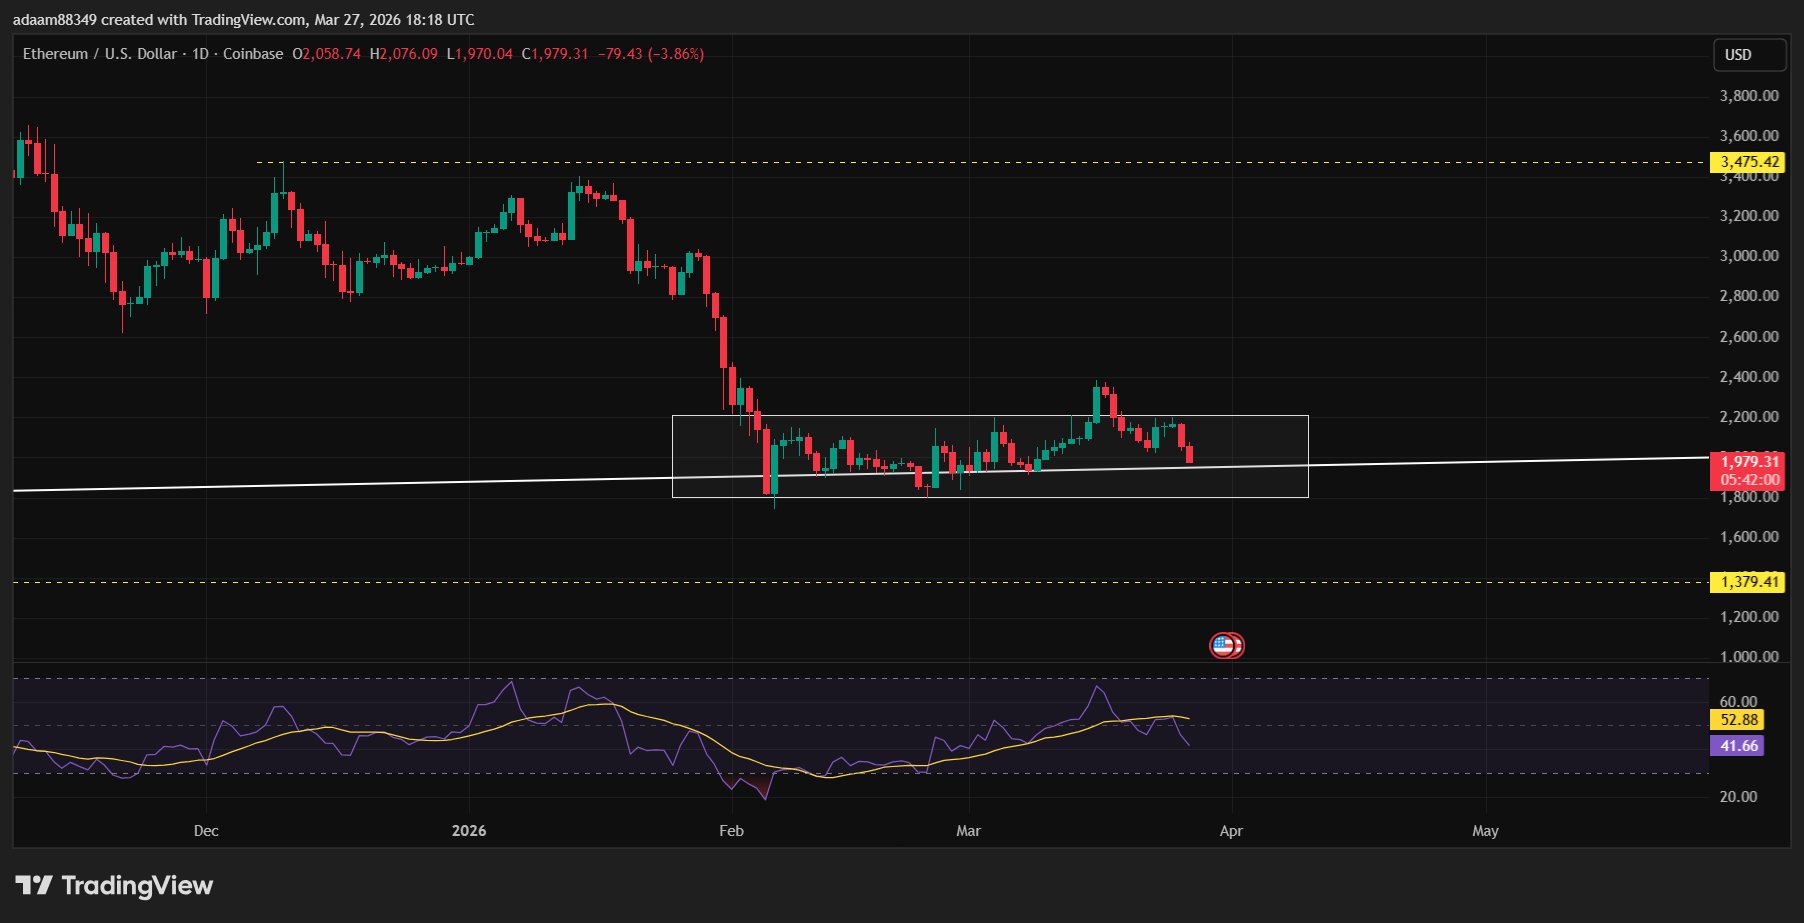Click the 60.00 RSI axis label
1804x923 pixels.
[x=1739, y=702]
